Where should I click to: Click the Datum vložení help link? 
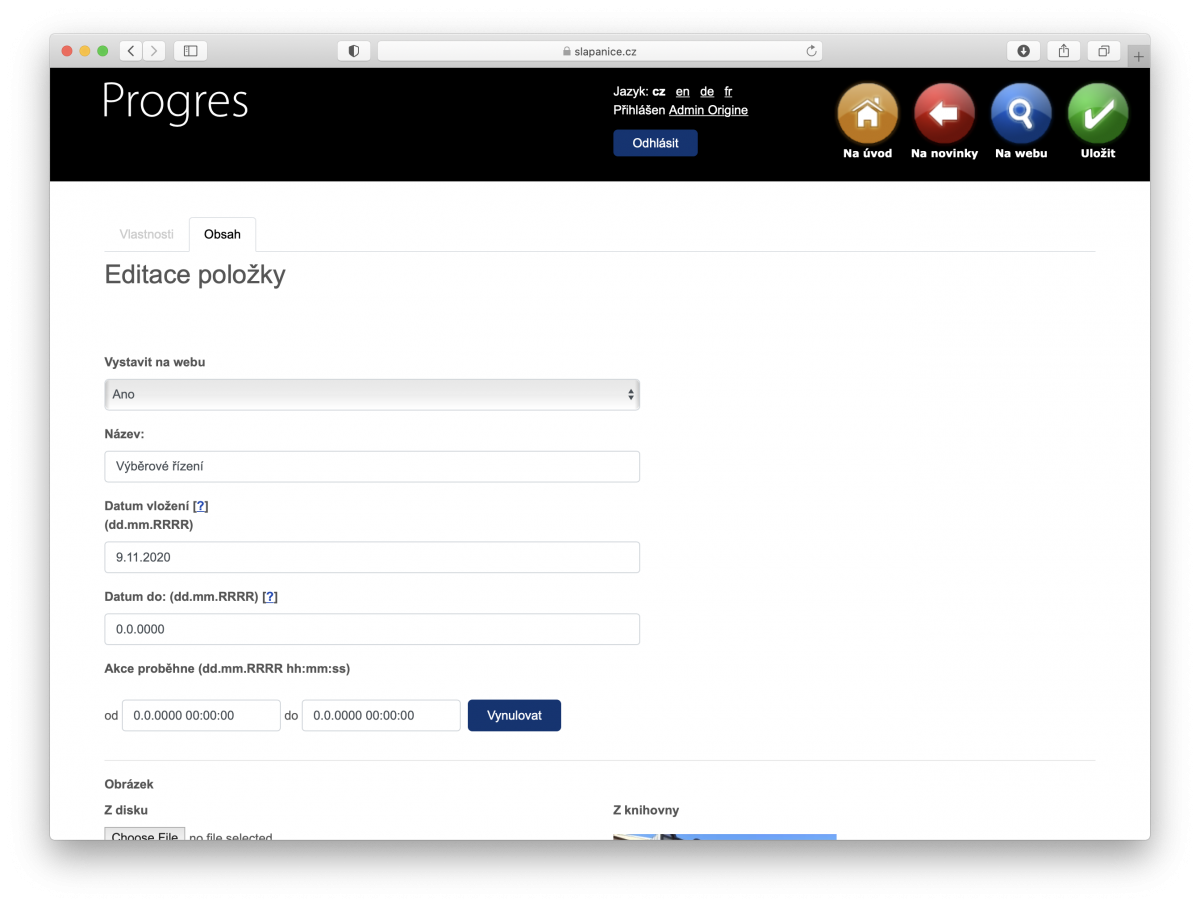pos(201,506)
